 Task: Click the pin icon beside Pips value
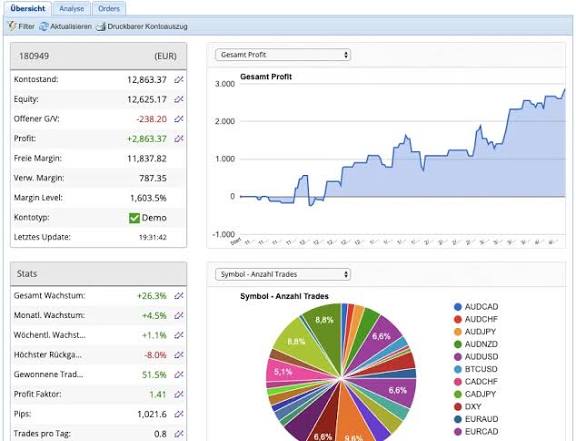(179, 414)
